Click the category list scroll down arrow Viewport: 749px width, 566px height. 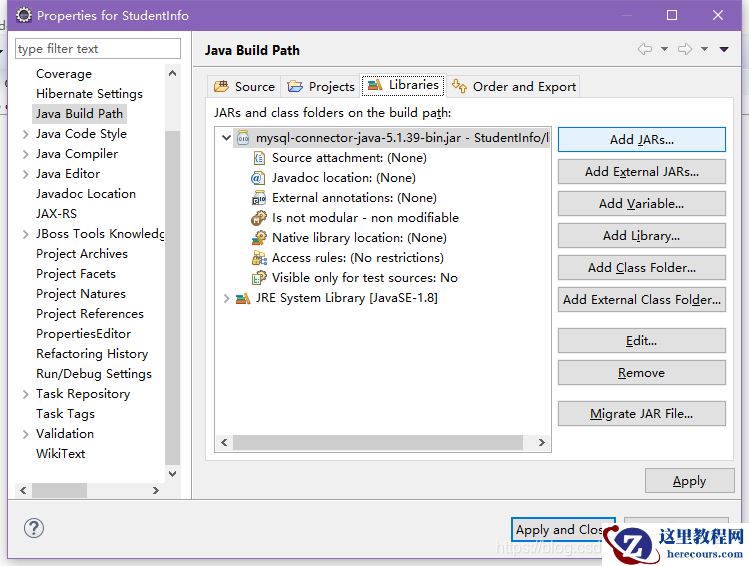pos(172,473)
